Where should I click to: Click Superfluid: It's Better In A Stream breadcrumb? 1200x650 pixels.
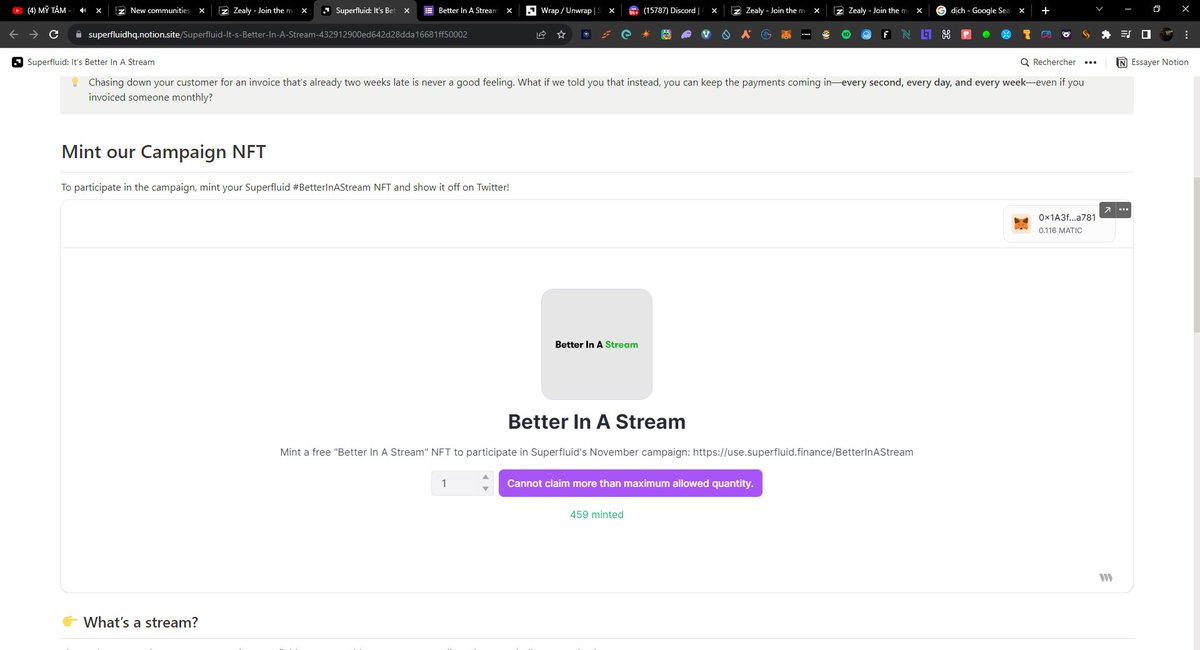pyautogui.click(x=91, y=62)
